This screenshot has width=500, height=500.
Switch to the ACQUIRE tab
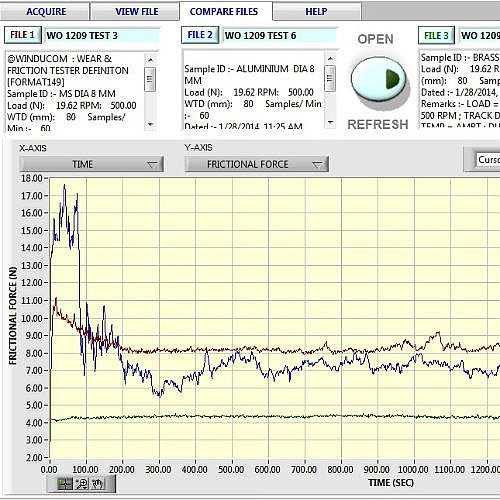click(x=46, y=12)
